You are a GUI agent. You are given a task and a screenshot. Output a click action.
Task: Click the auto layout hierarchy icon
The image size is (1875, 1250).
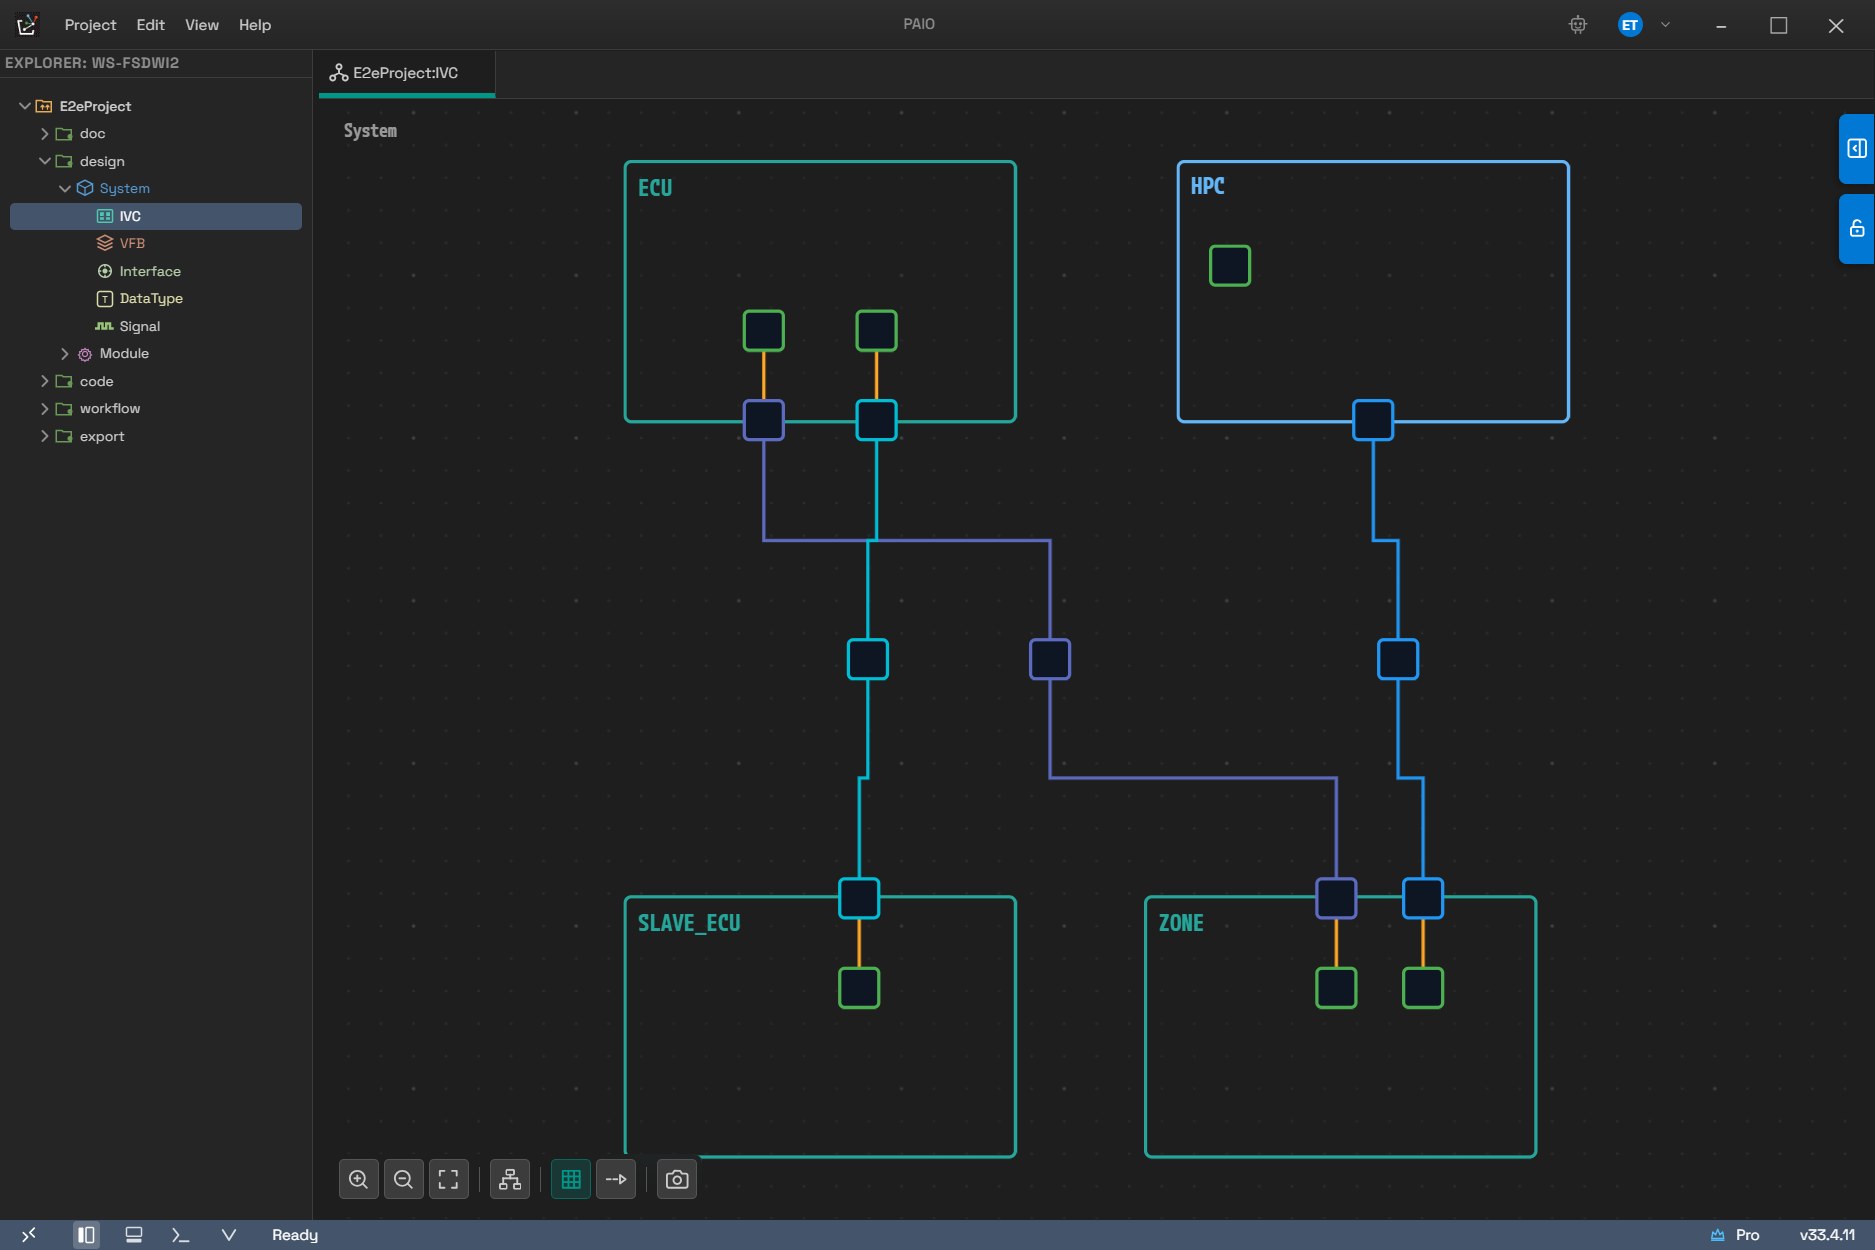click(x=510, y=1180)
